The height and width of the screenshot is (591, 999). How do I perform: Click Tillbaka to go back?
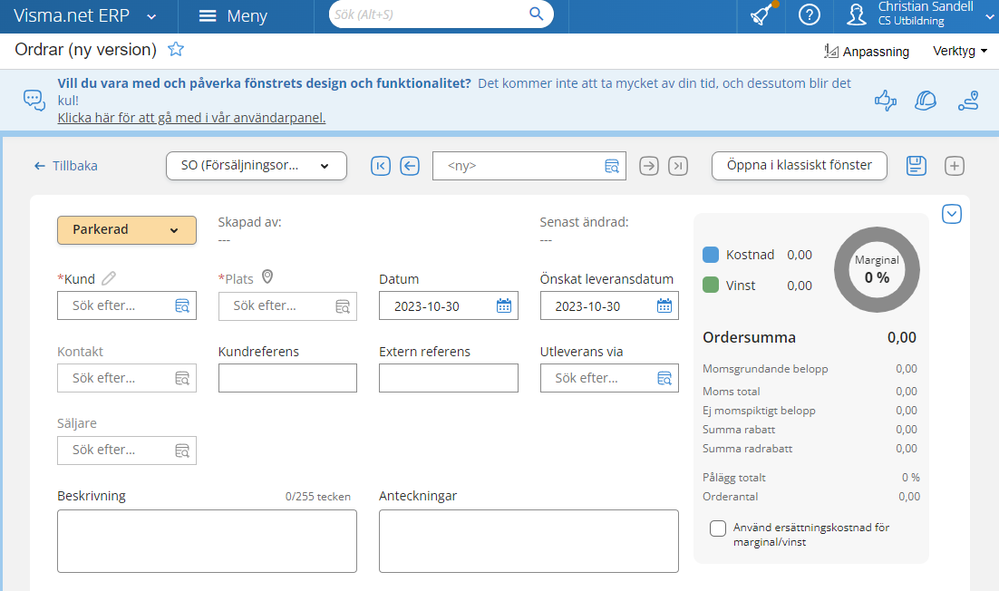tap(66, 166)
